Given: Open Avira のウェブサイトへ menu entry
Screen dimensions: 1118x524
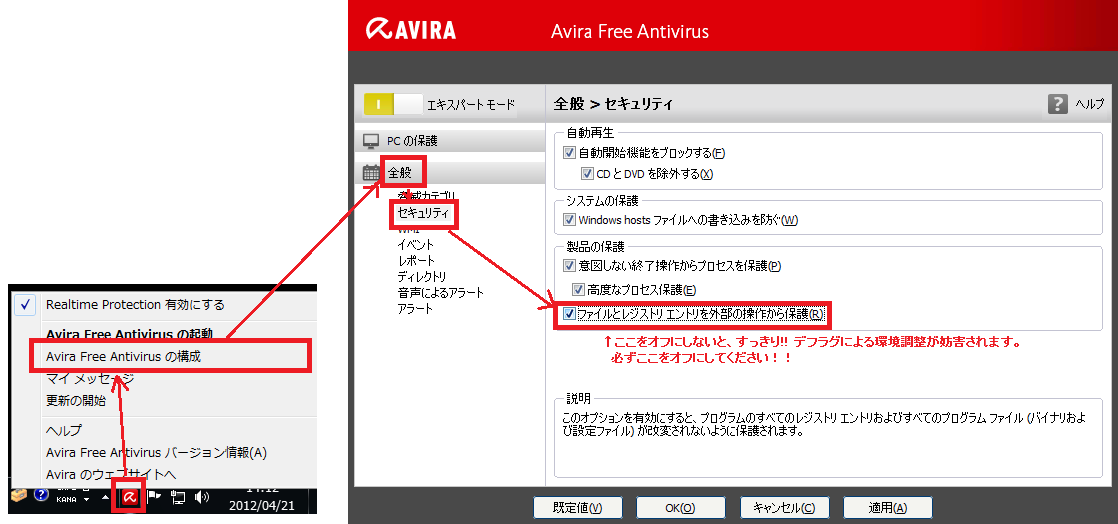Looking at the screenshot, I should click(111, 474).
